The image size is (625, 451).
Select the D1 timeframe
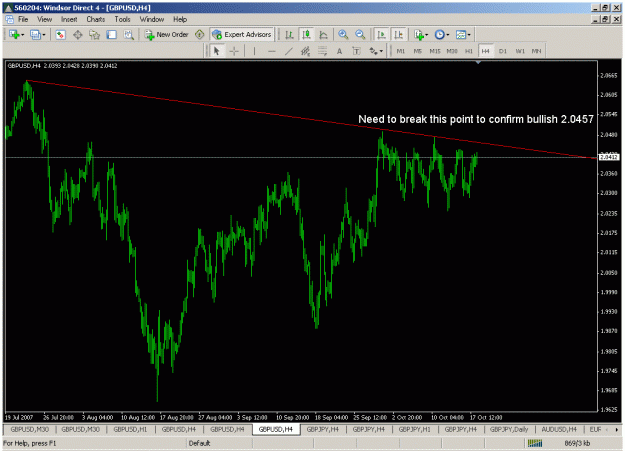(503, 51)
